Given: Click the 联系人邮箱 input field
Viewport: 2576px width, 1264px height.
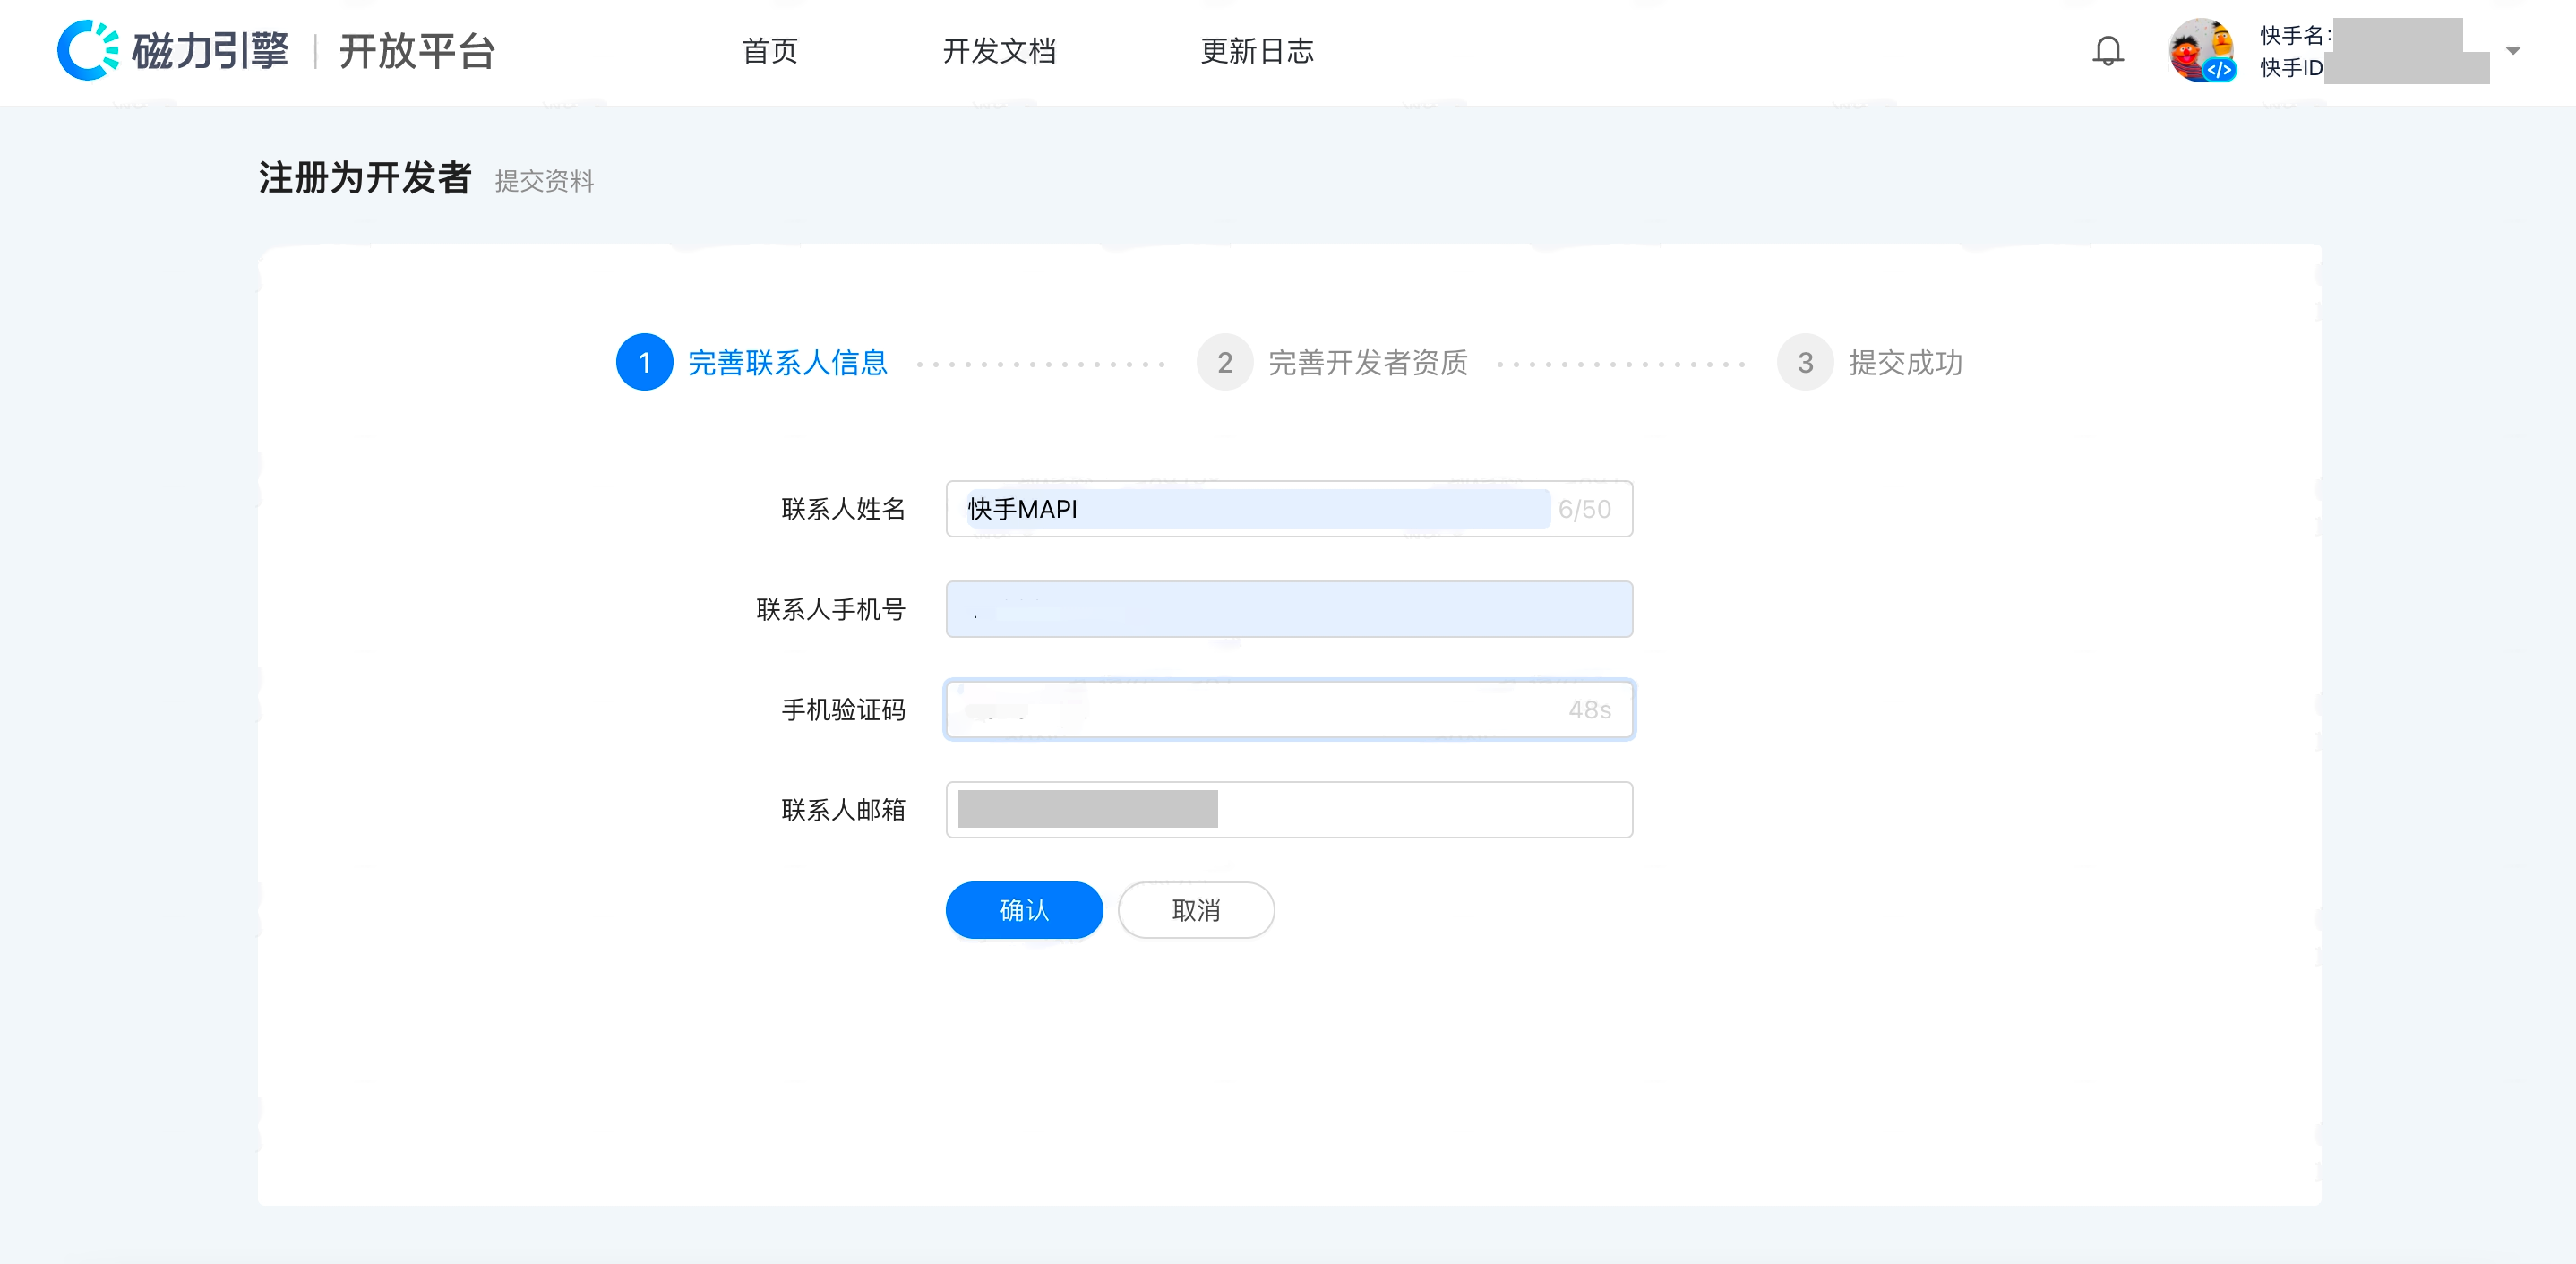Looking at the screenshot, I should [x=1289, y=809].
